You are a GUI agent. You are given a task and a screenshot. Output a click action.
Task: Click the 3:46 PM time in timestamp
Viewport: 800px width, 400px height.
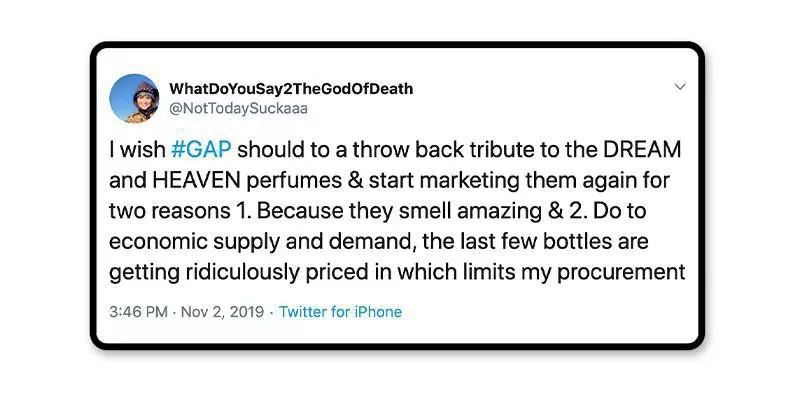click(x=138, y=312)
